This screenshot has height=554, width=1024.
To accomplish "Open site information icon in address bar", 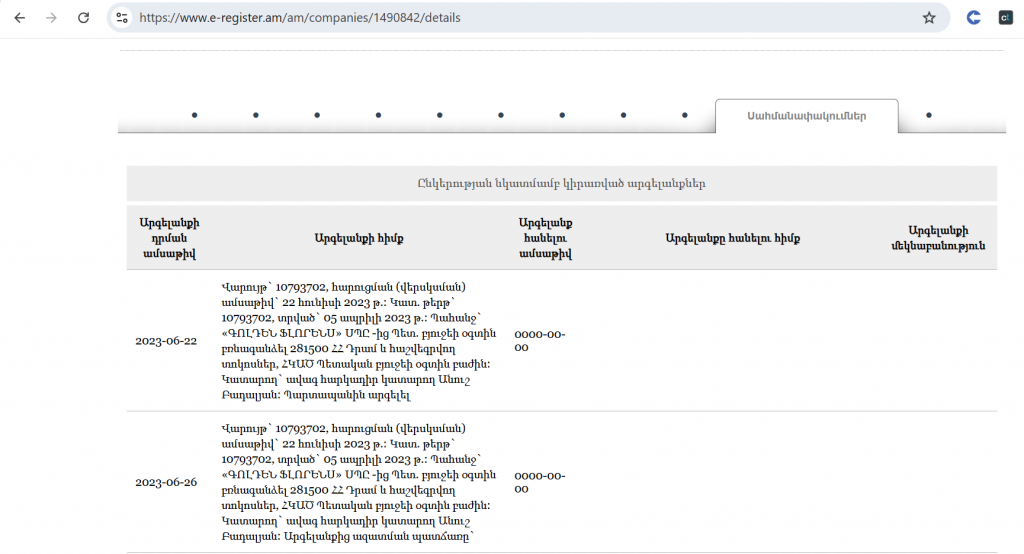I will point(122,18).
